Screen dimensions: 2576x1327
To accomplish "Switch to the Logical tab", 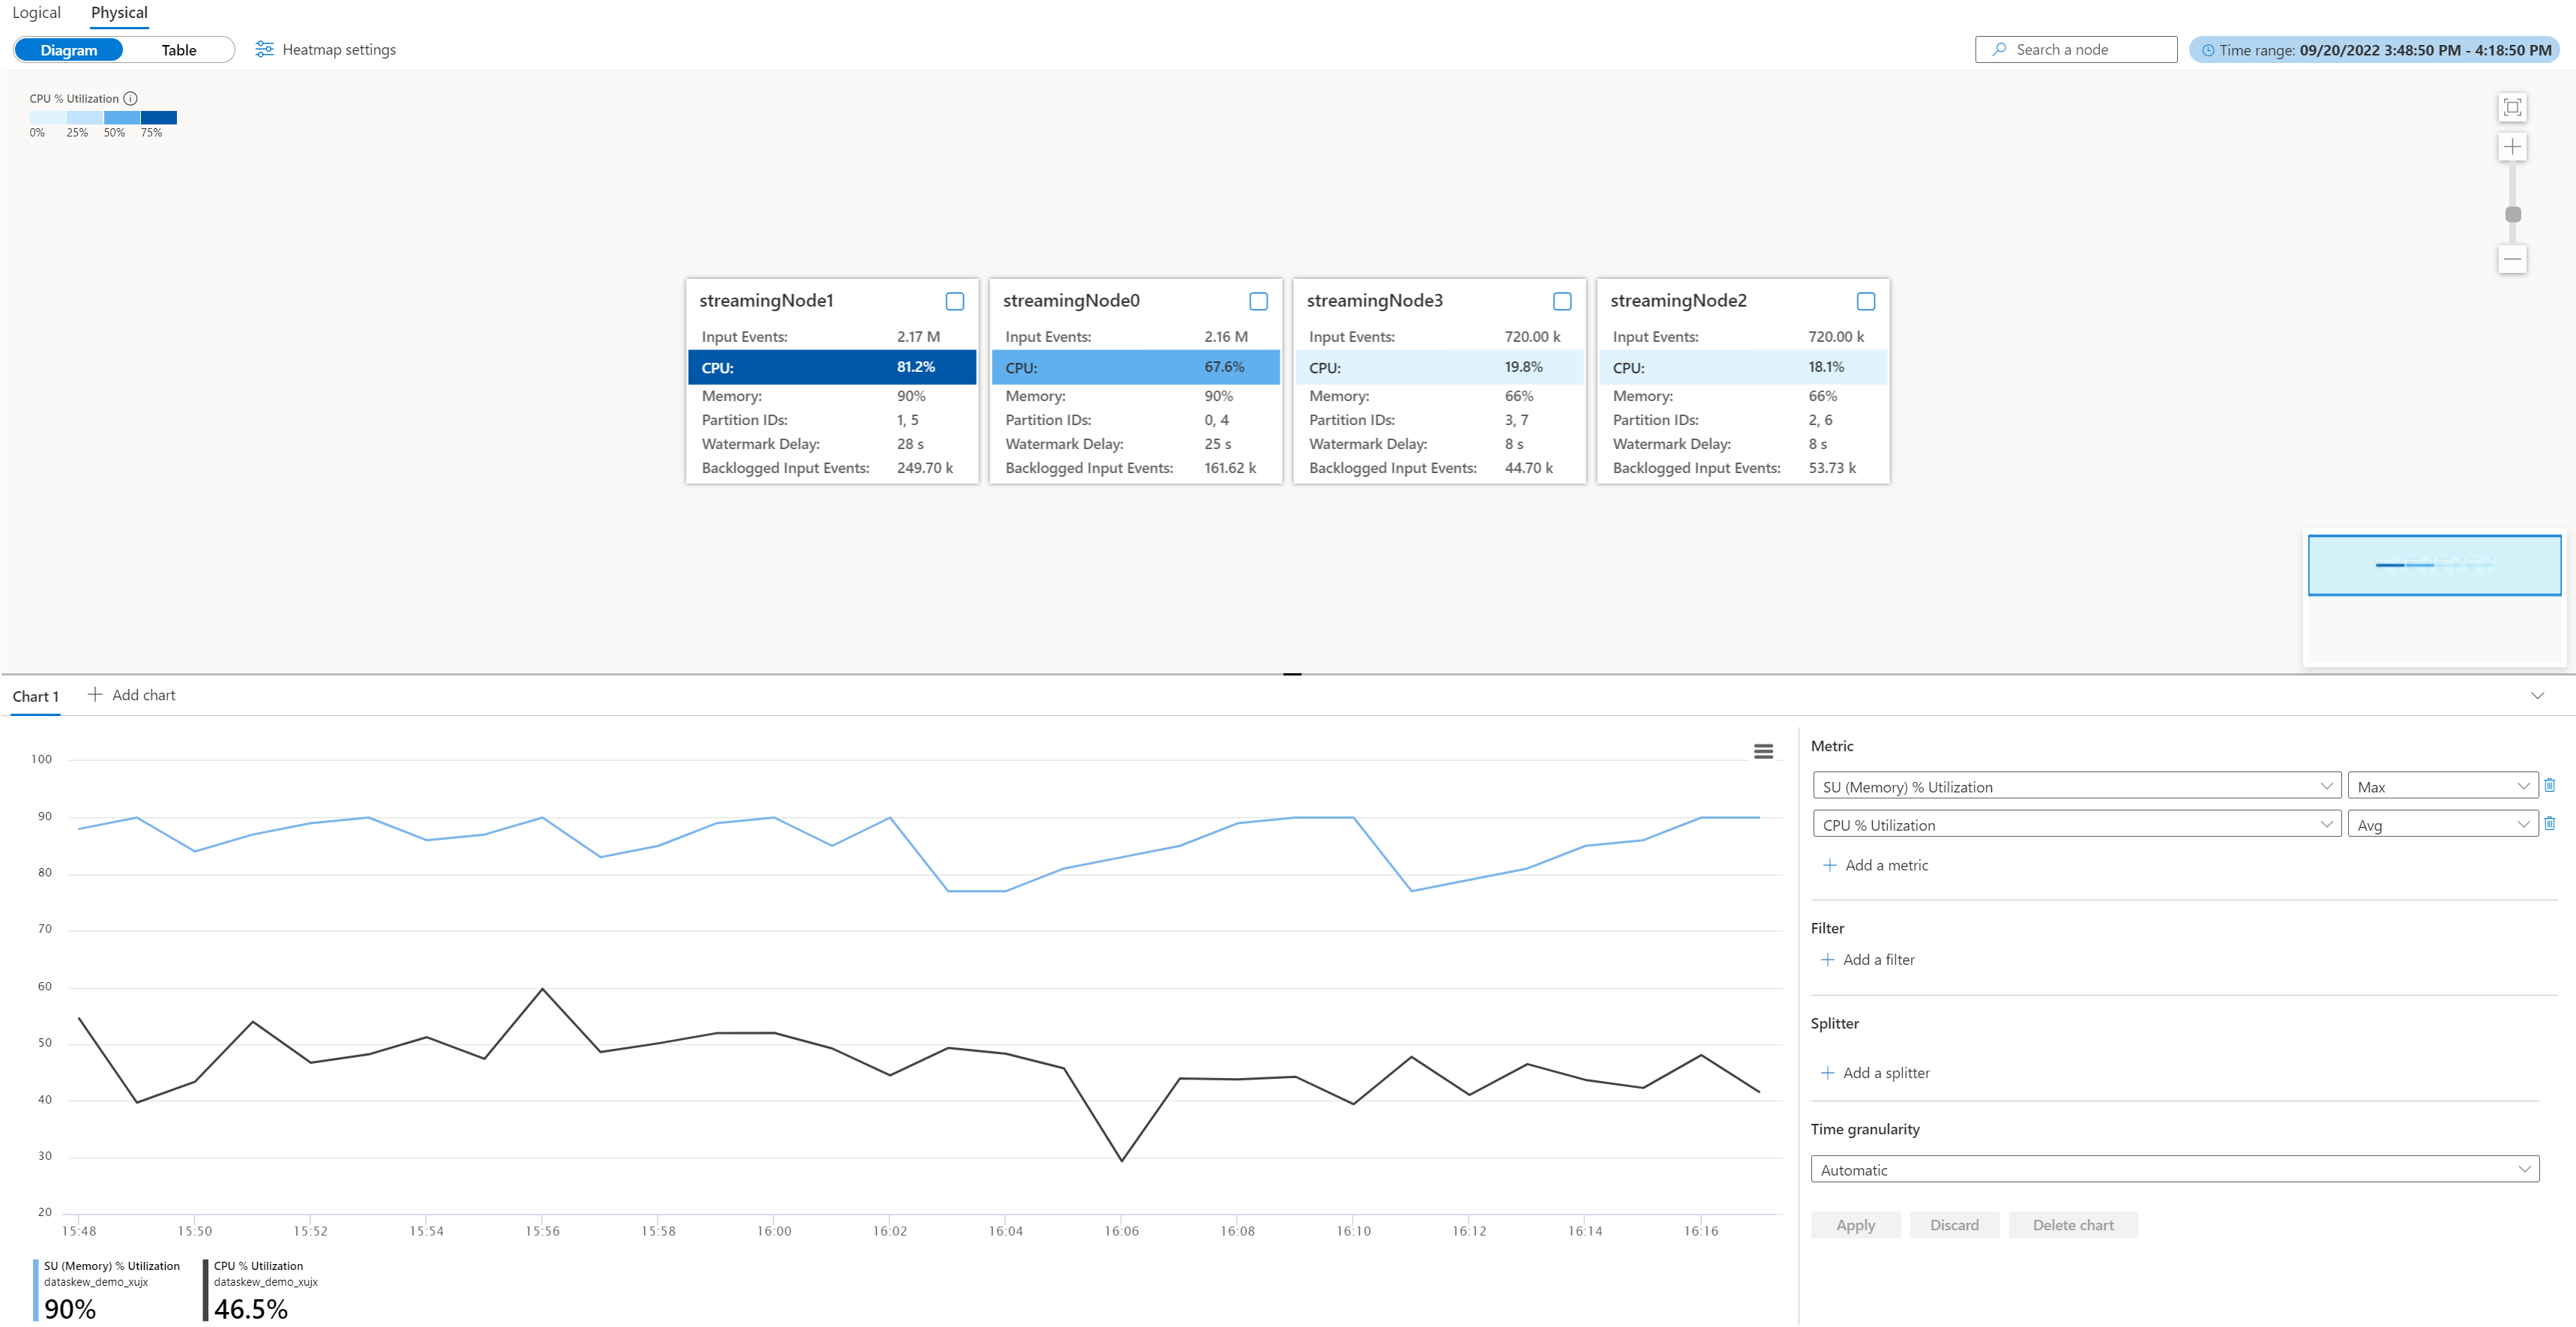I will tap(36, 13).
